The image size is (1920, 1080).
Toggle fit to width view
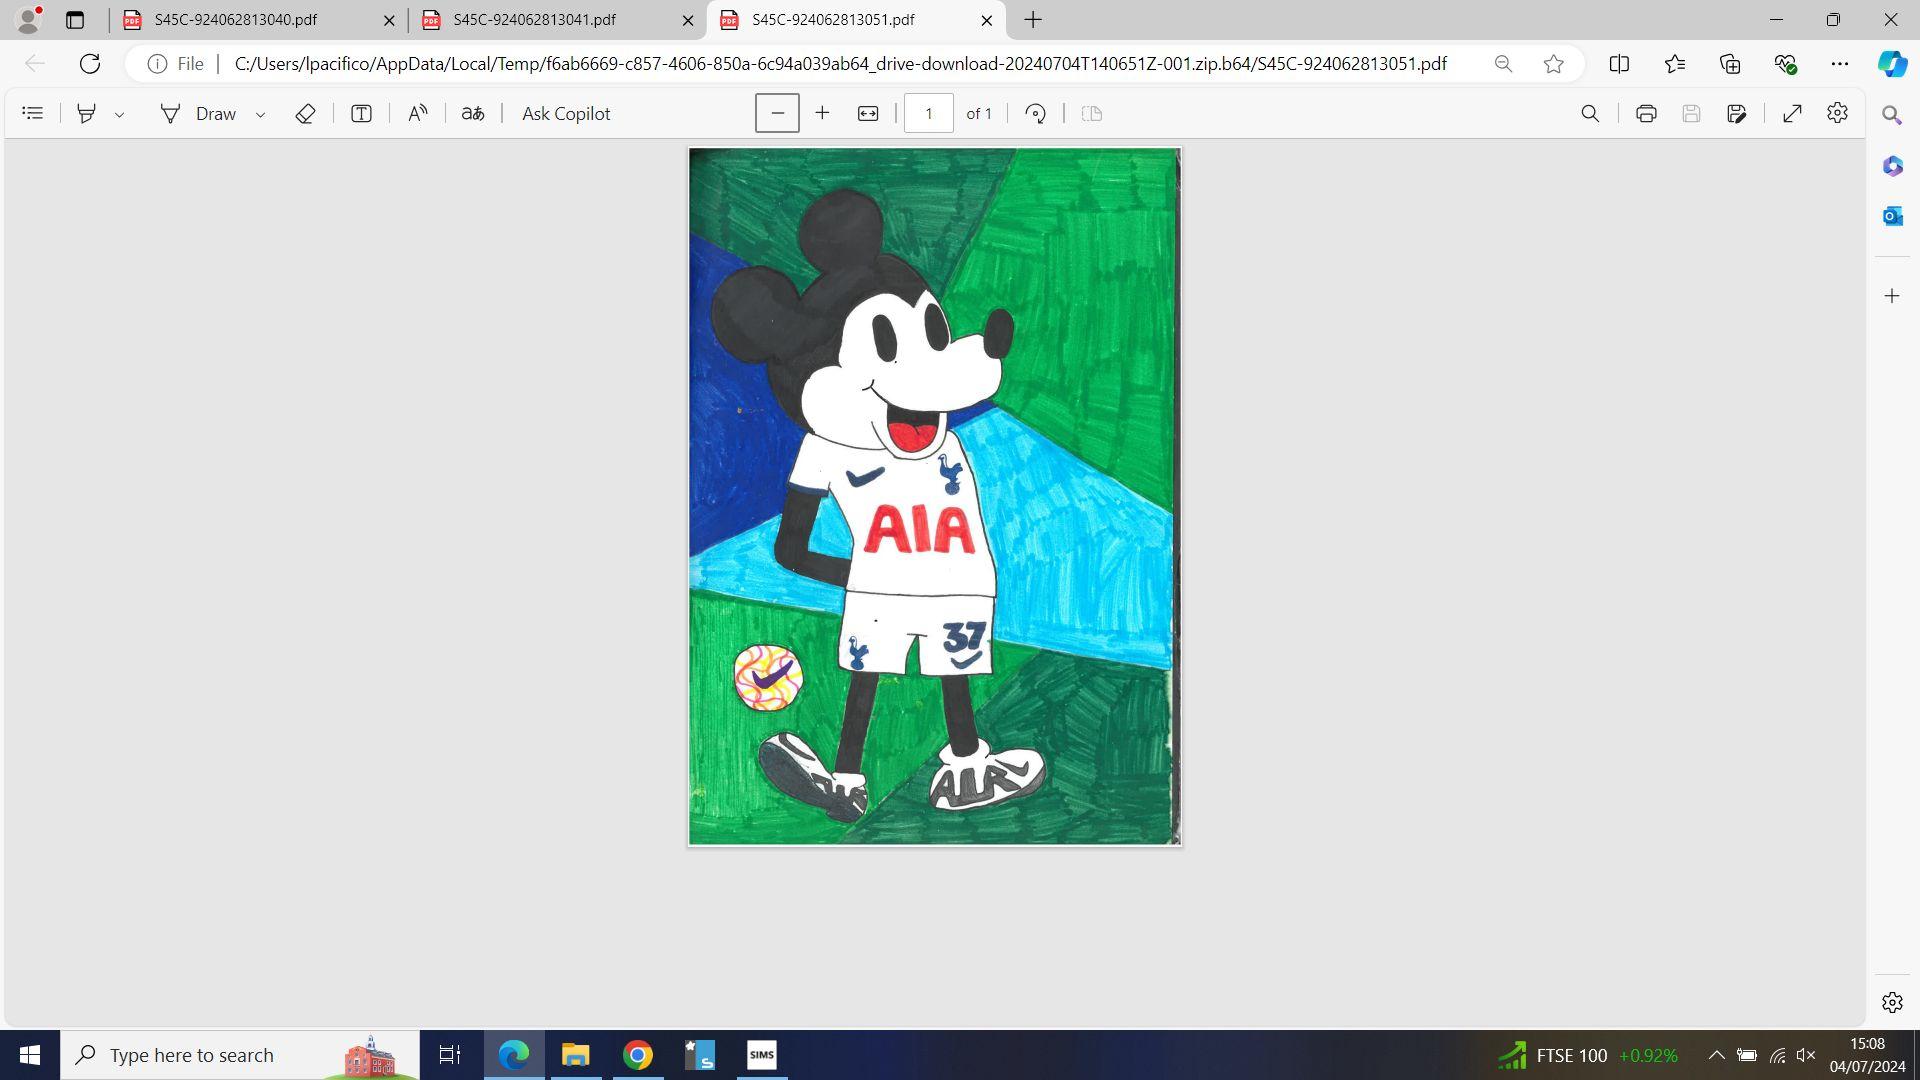867,114
